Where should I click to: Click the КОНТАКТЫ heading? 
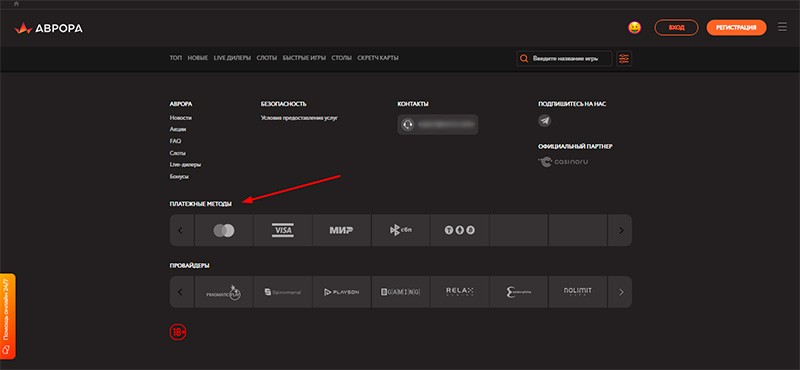pyautogui.click(x=413, y=104)
